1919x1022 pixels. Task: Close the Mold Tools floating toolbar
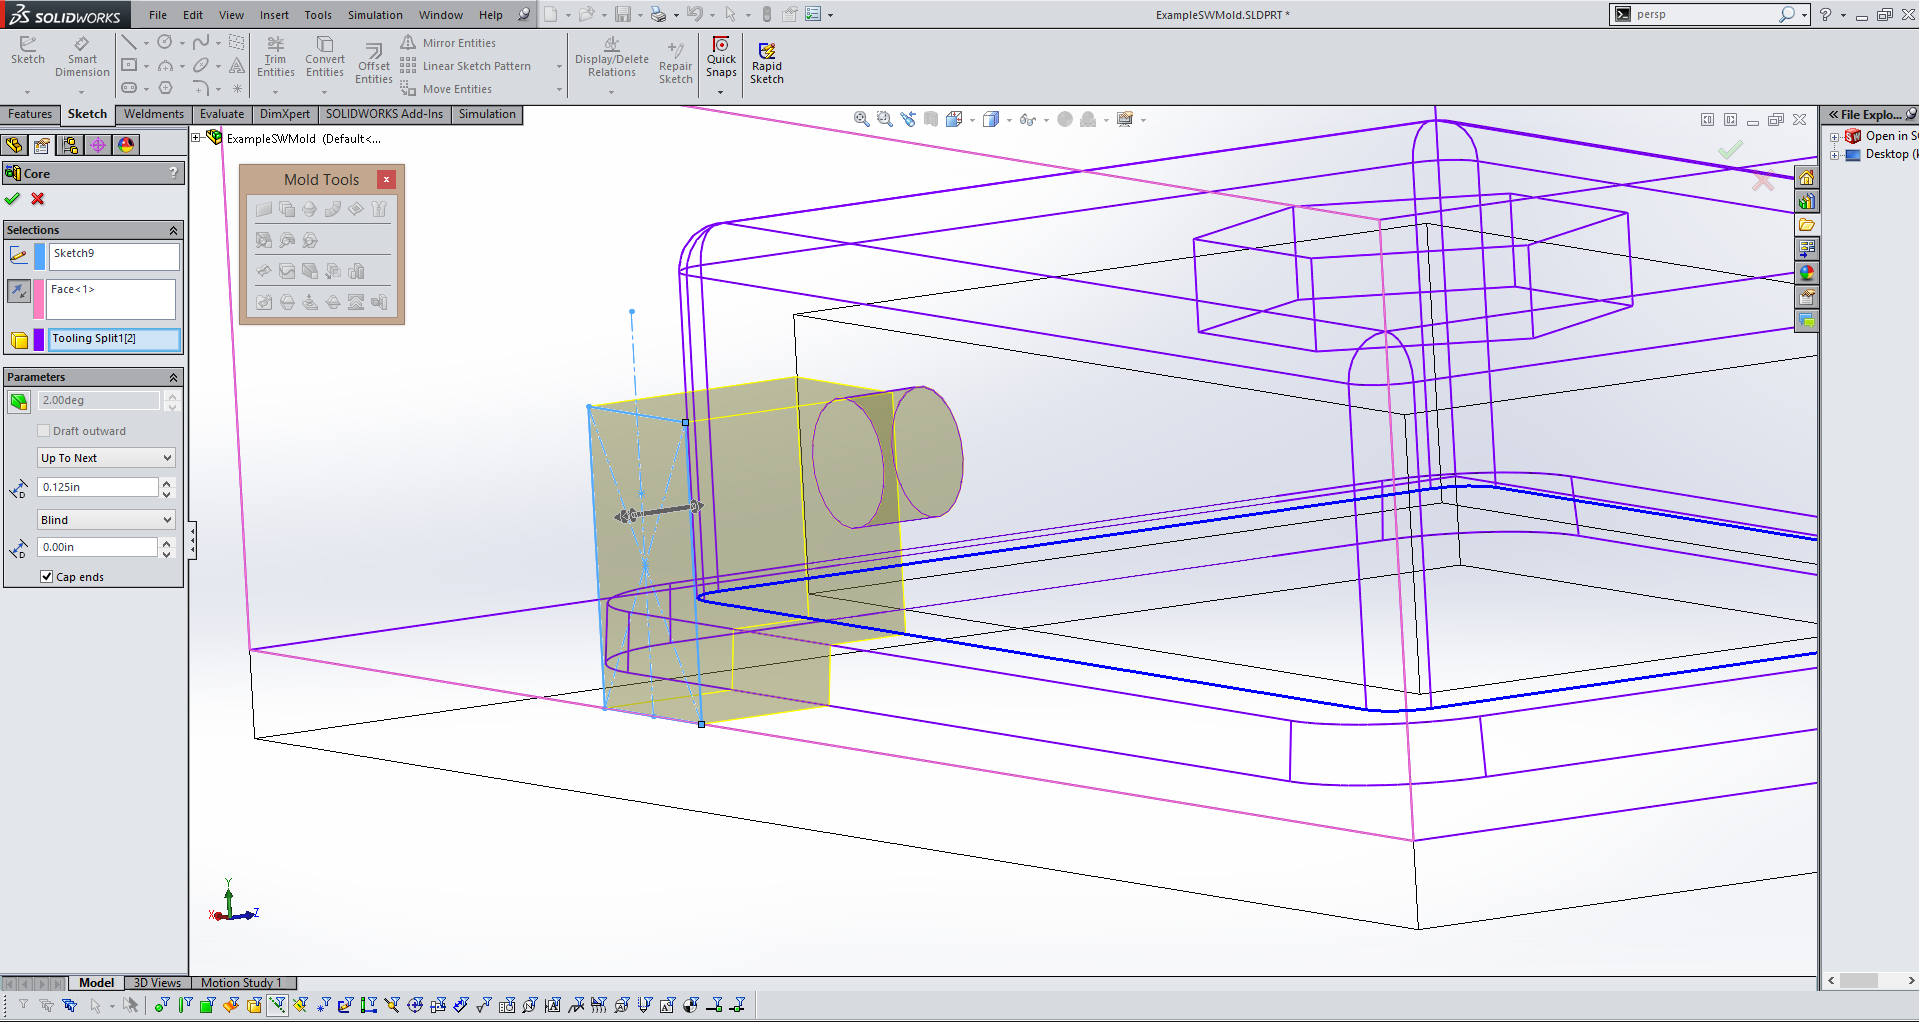tap(386, 179)
